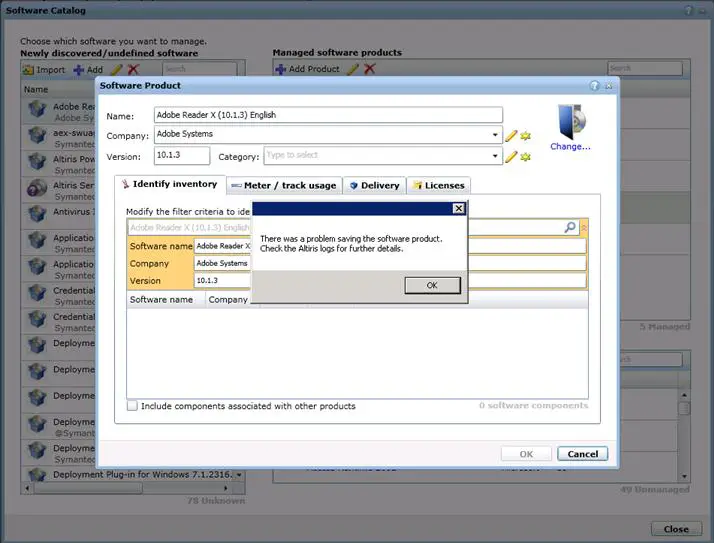Close the error message box with X
This screenshot has height=543, width=714.
coord(459,208)
